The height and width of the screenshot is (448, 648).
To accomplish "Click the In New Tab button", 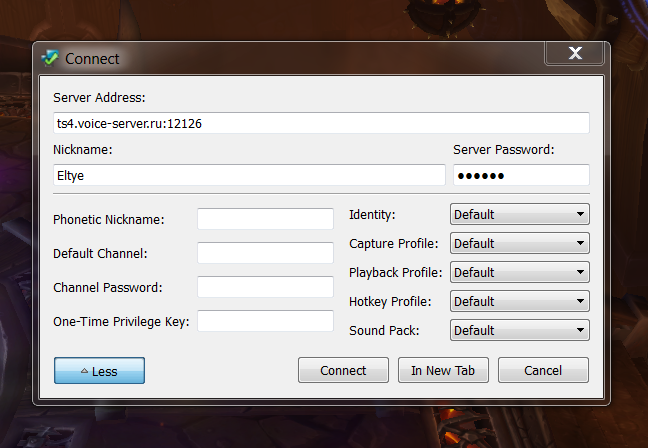I will tap(443, 370).
